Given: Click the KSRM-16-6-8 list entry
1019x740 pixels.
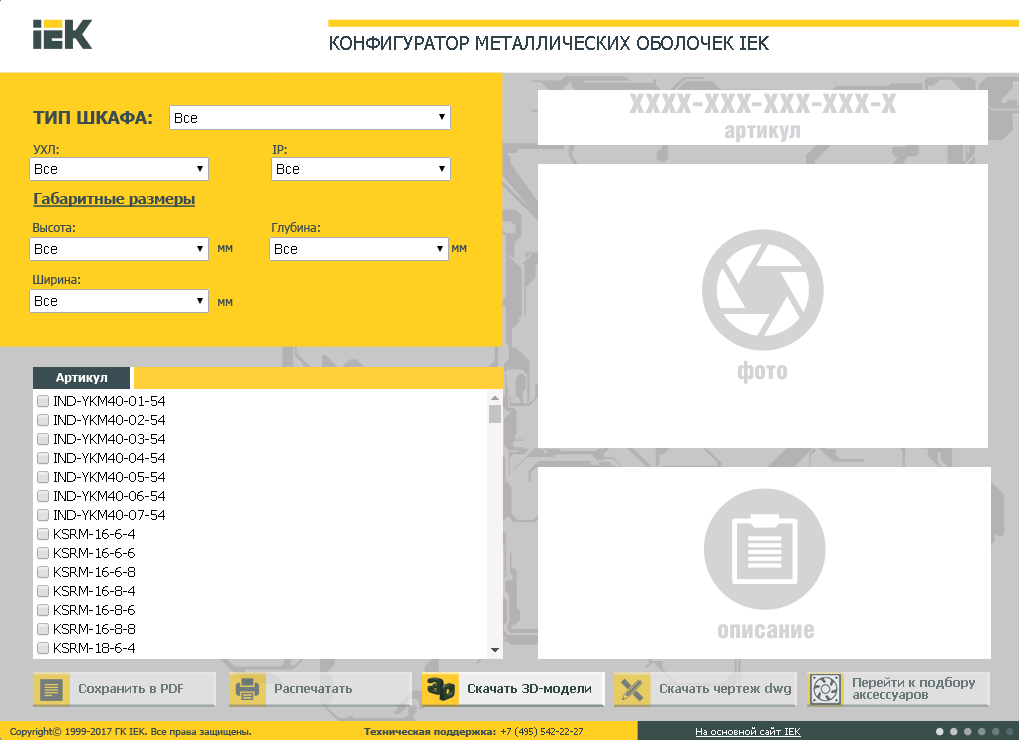Looking at the screenshot, I should (94, 572).
